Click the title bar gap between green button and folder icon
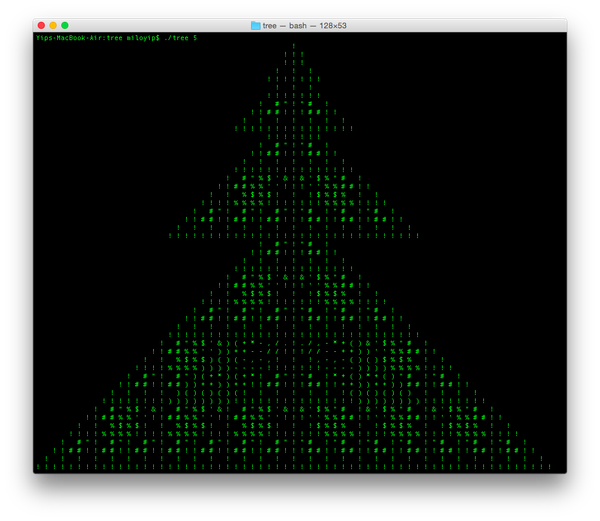Viewport: 600px width, 521px height. tap(160, 25)
